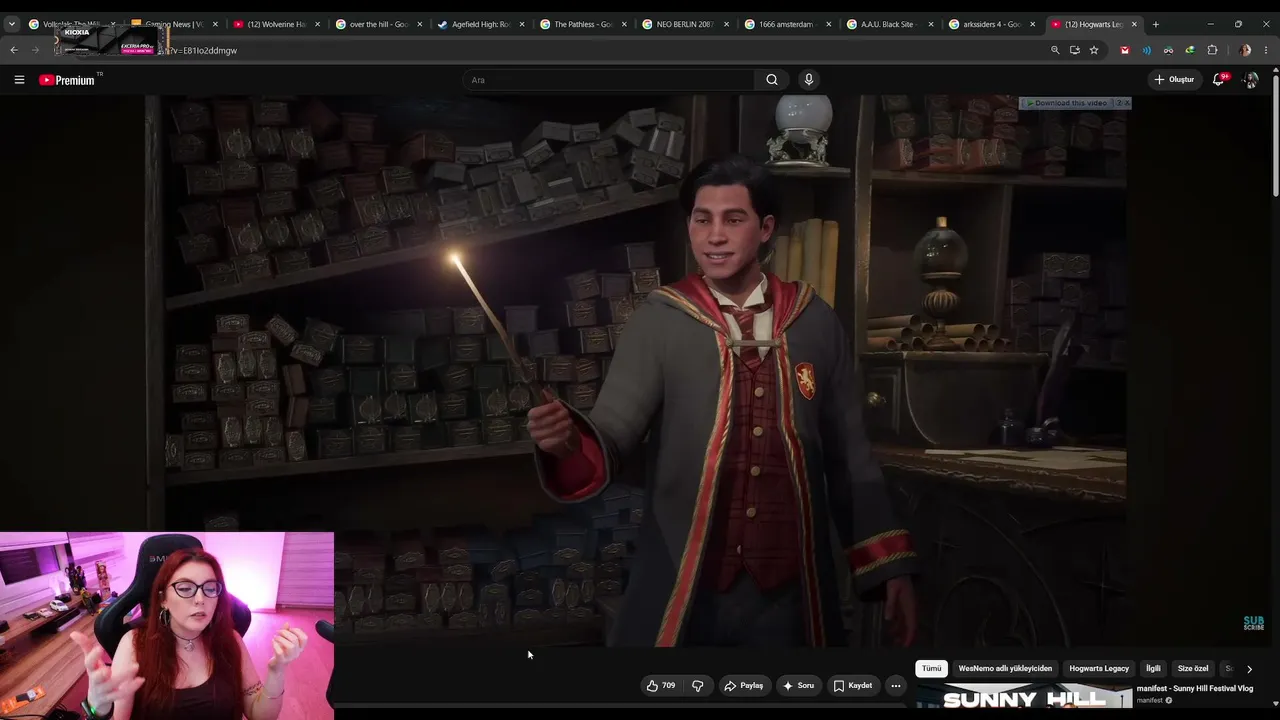Bookmark this page with the star icon
This screenshot has width=1280, height=720.
click(1094, 50)
